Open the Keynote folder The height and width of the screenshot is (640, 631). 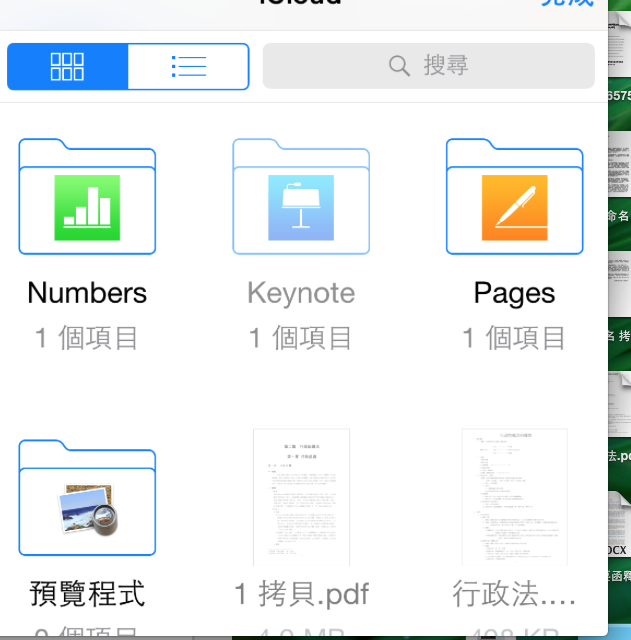(x=301, y=196)
